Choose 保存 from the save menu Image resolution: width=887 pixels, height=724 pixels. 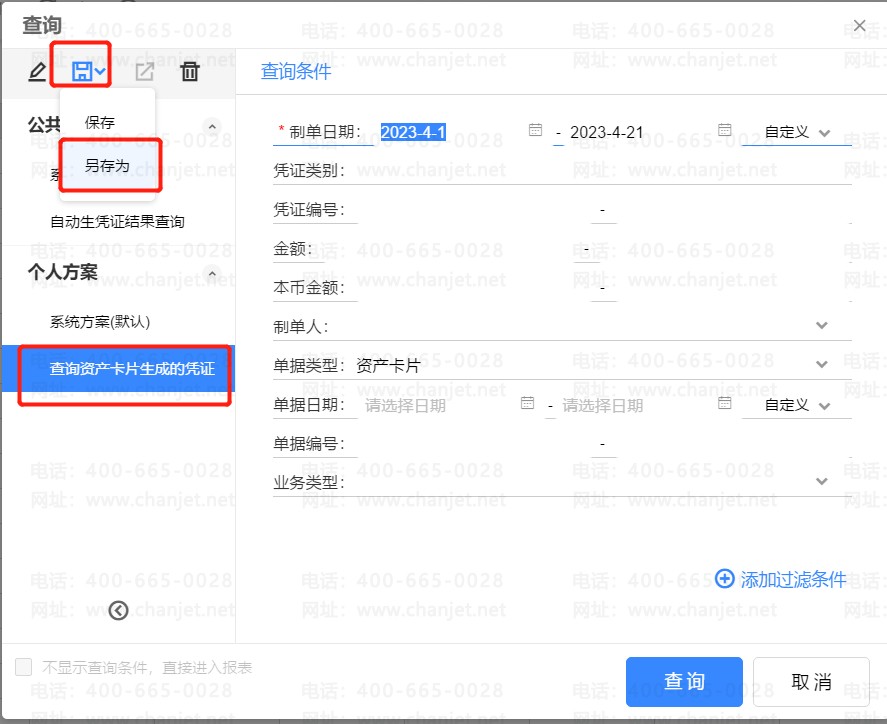coord(100,122)
